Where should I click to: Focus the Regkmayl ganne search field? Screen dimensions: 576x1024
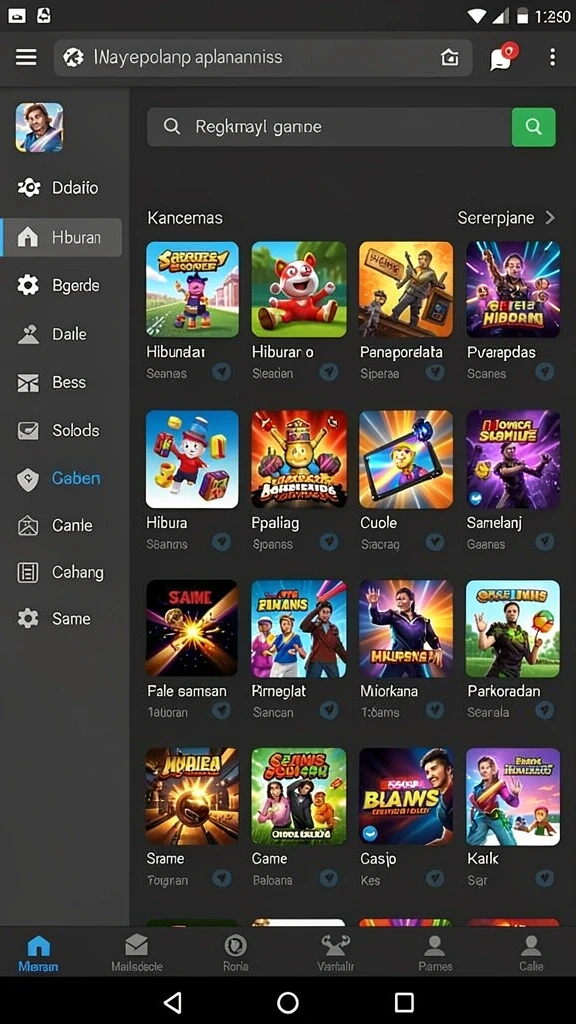(x=329, y=127)
